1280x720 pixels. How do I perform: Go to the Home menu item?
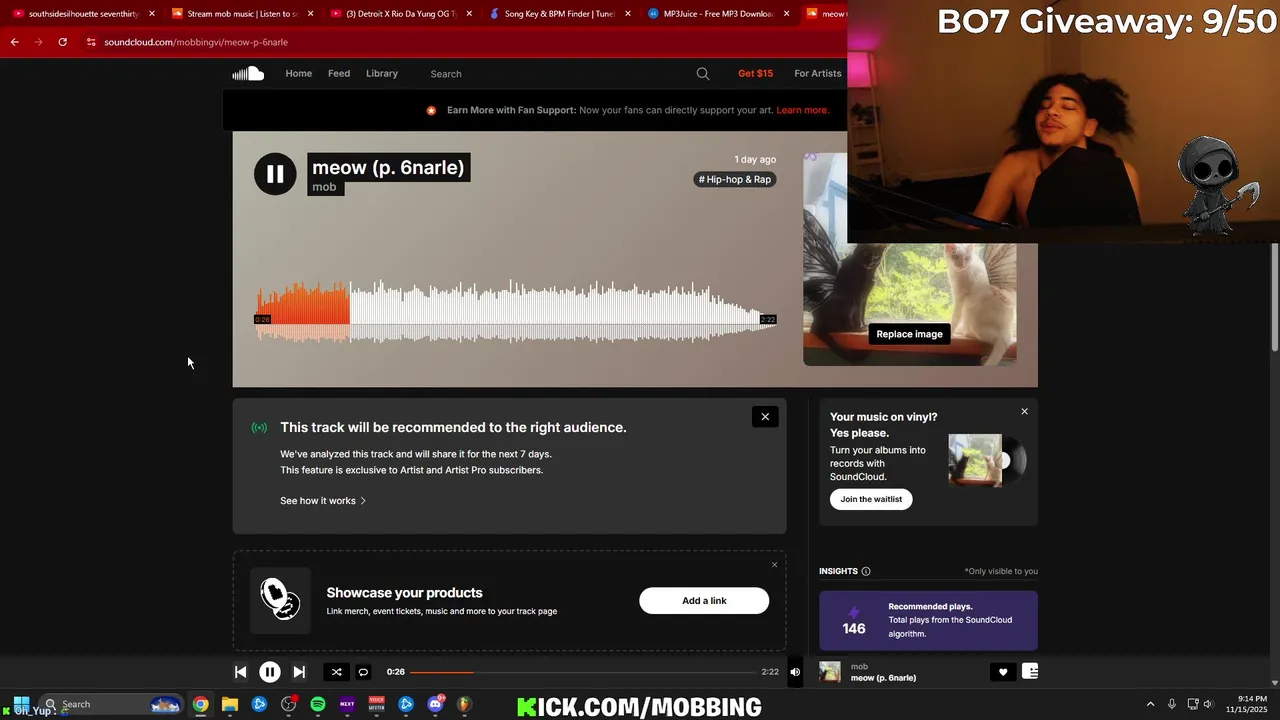coord(299,73)
